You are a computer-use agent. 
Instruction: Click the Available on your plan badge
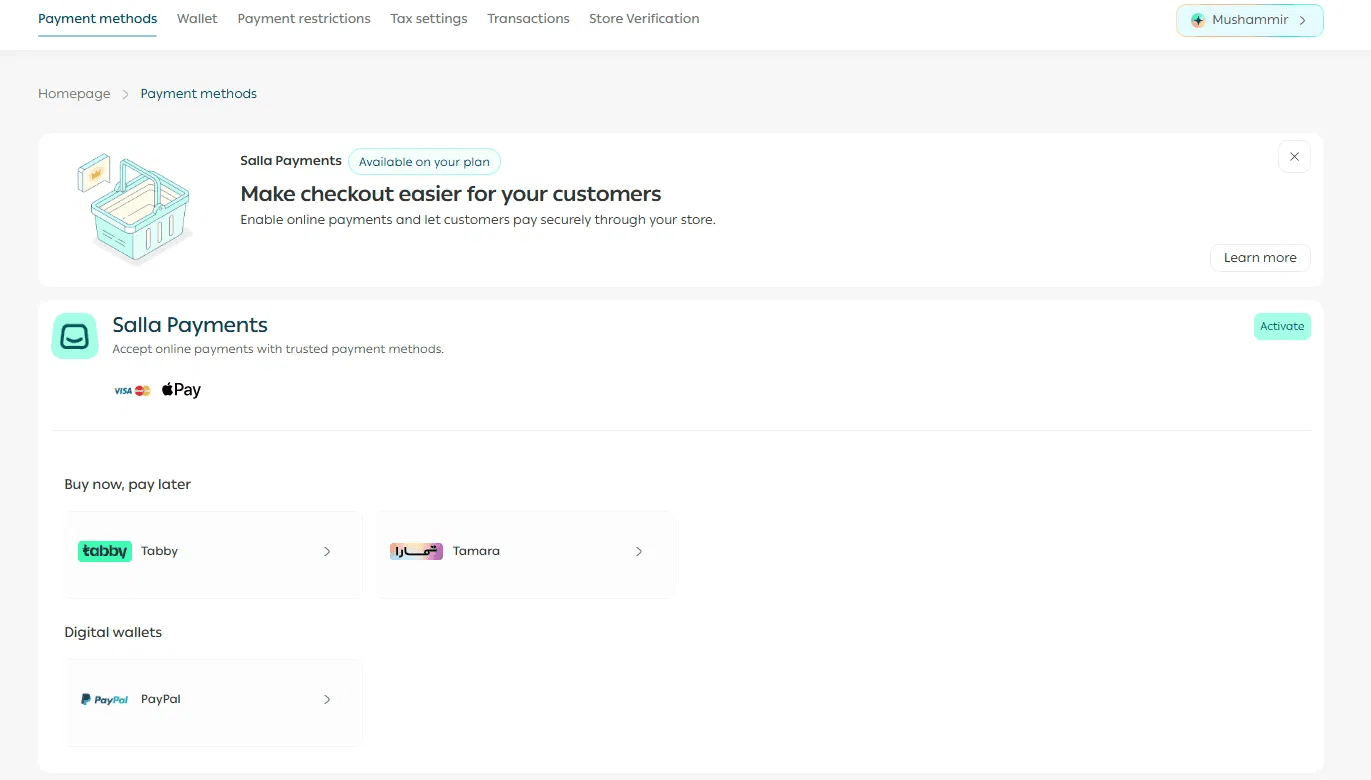point(424,162)
